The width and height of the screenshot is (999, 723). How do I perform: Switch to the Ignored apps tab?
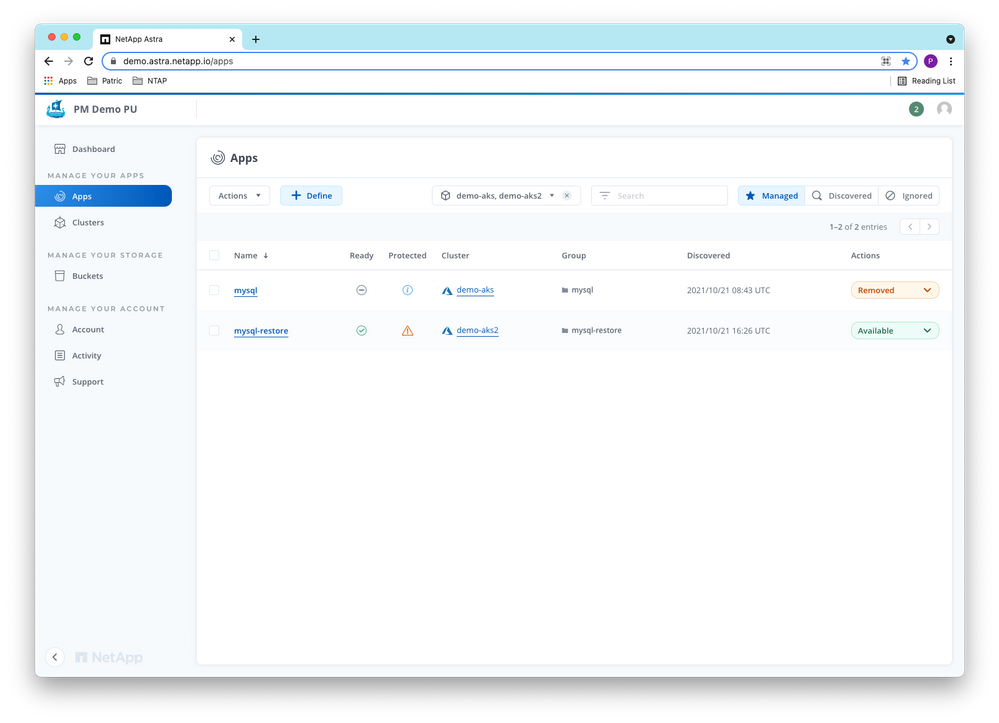909,196
